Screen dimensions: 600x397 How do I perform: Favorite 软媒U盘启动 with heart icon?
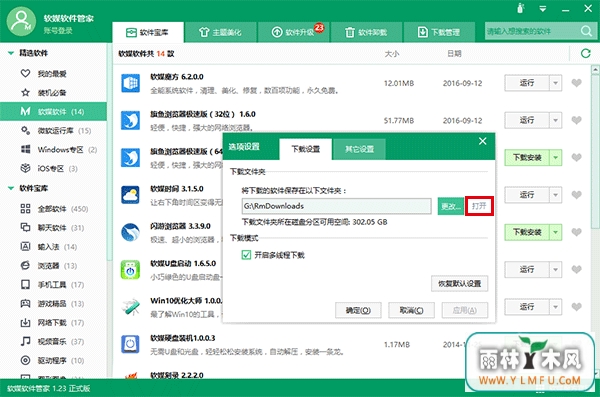point(576,270)
